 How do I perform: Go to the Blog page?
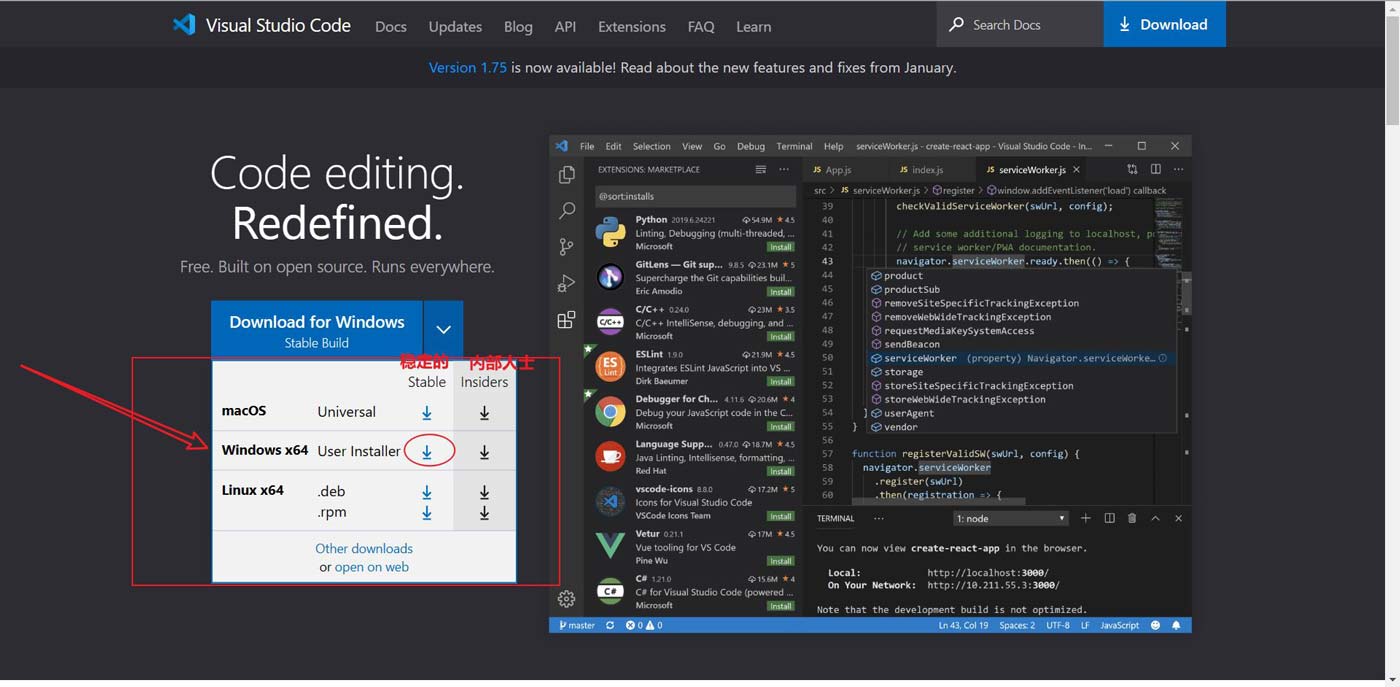pyautogui.click(x=518, y=26)
